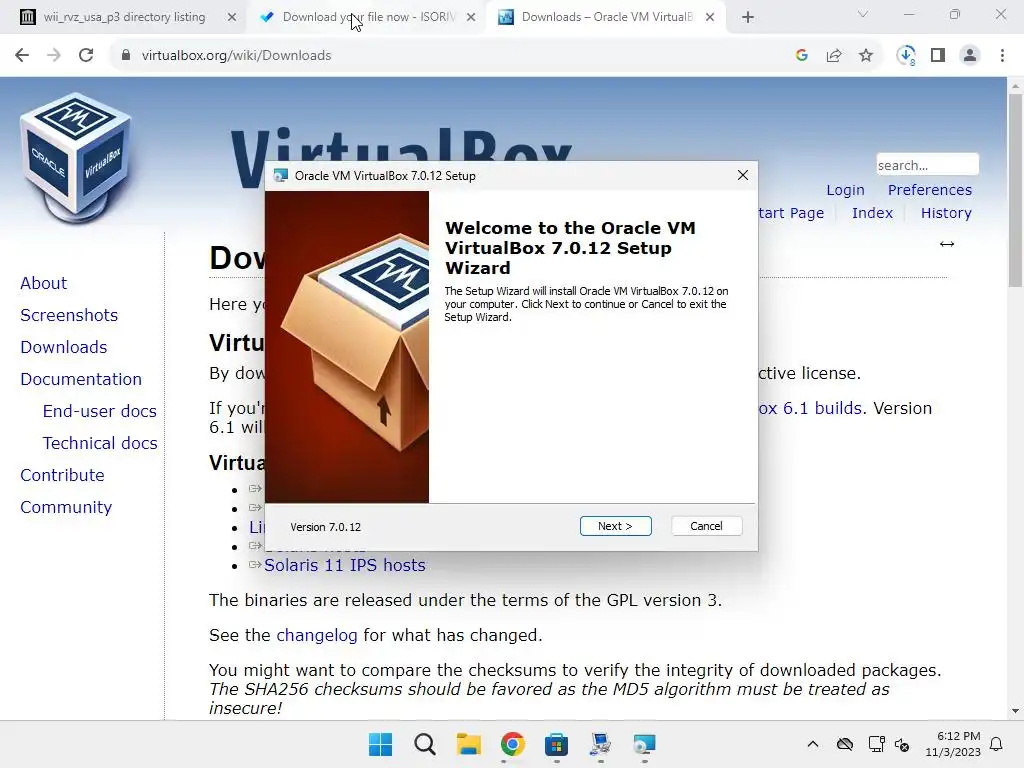Show hidden system tray icons
This screenshot has height=768, width=1024.
[812, 744]
